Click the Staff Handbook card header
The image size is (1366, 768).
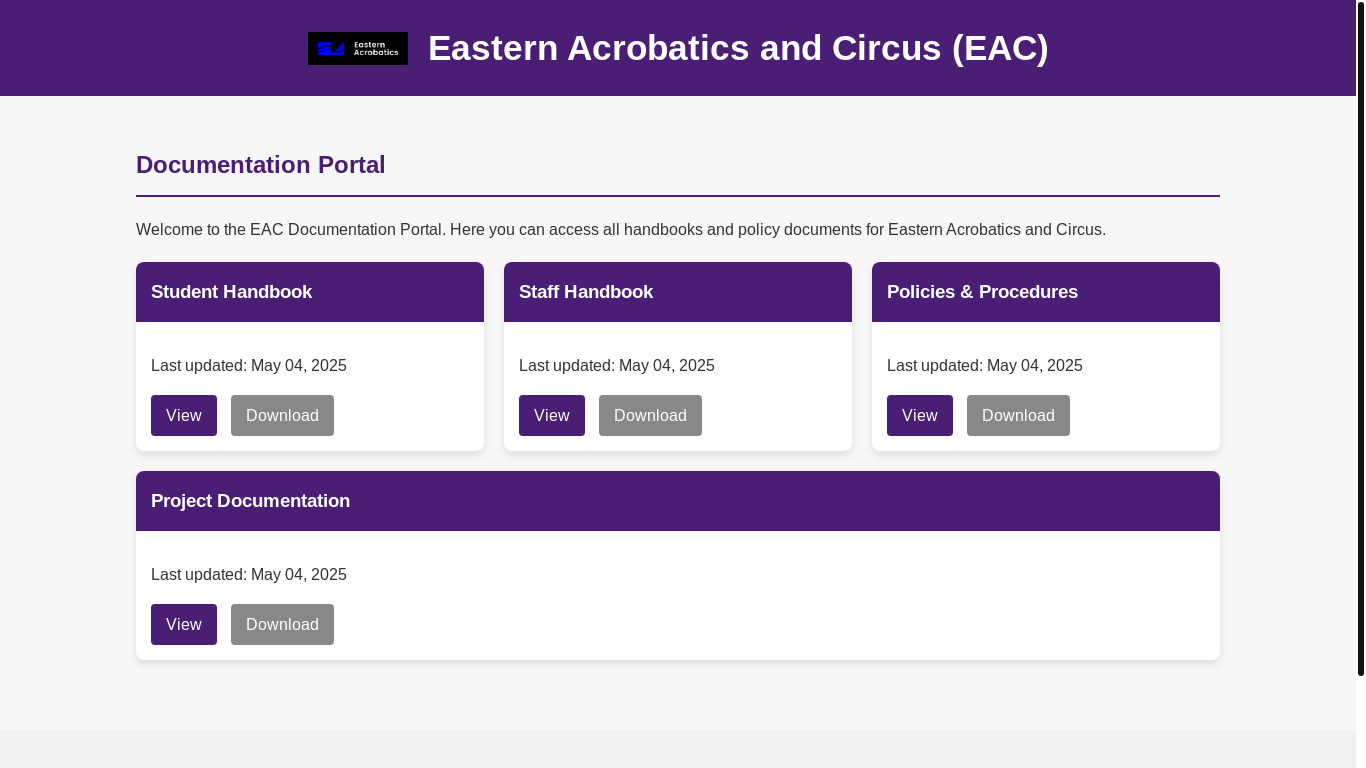pyautogui.click(x=678, y=292)
